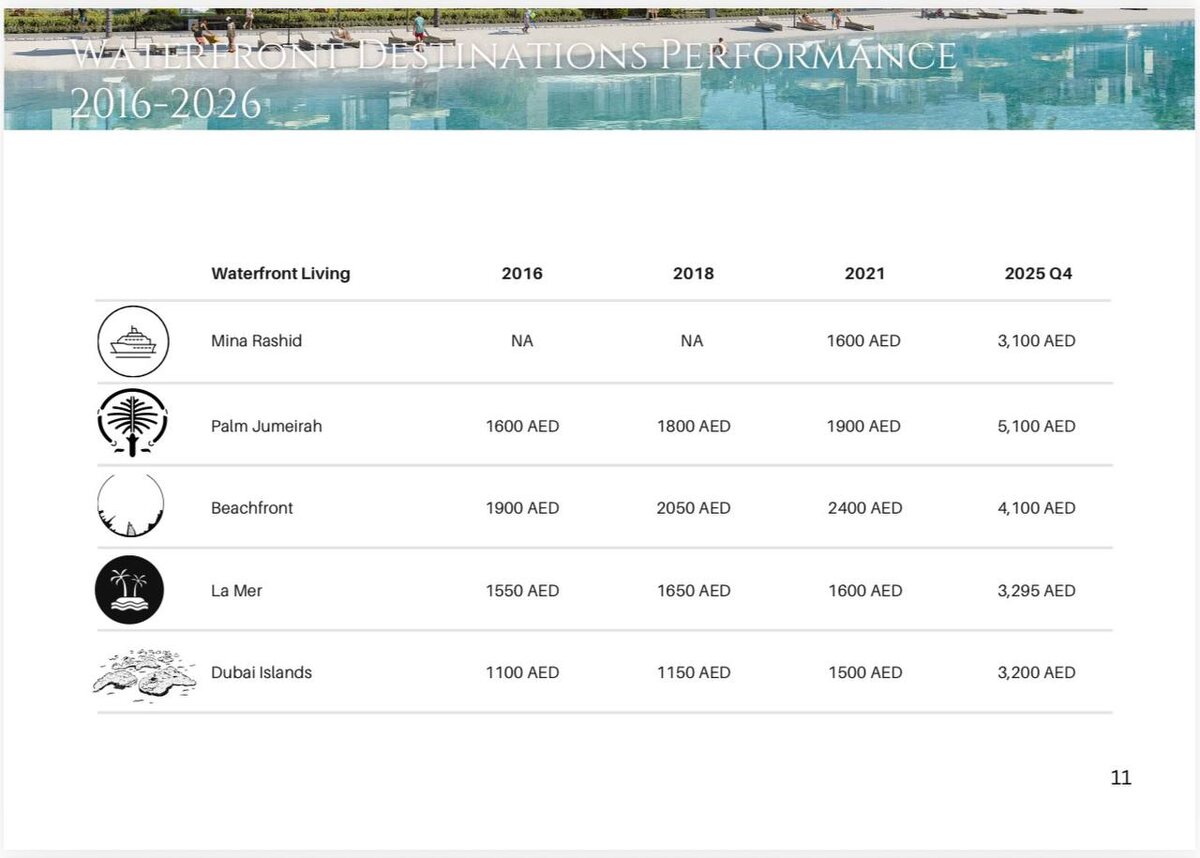Click the 'Dubai Islands' row label
Screen dimensions: 1200x858
tap(261, 673)
